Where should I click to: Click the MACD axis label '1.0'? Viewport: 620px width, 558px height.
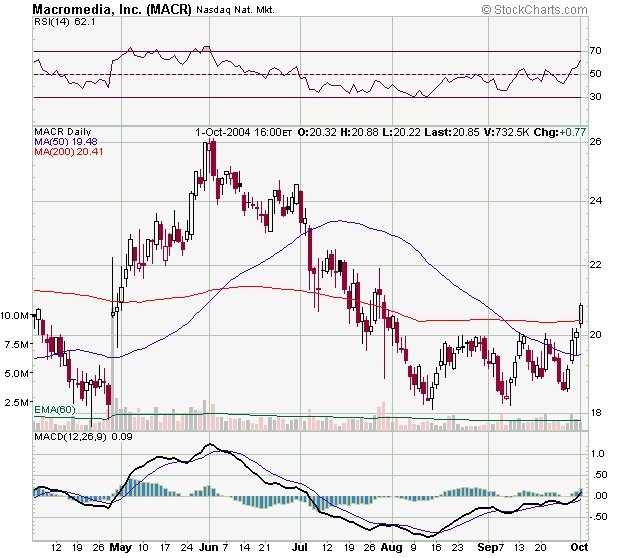pos(597,454)
